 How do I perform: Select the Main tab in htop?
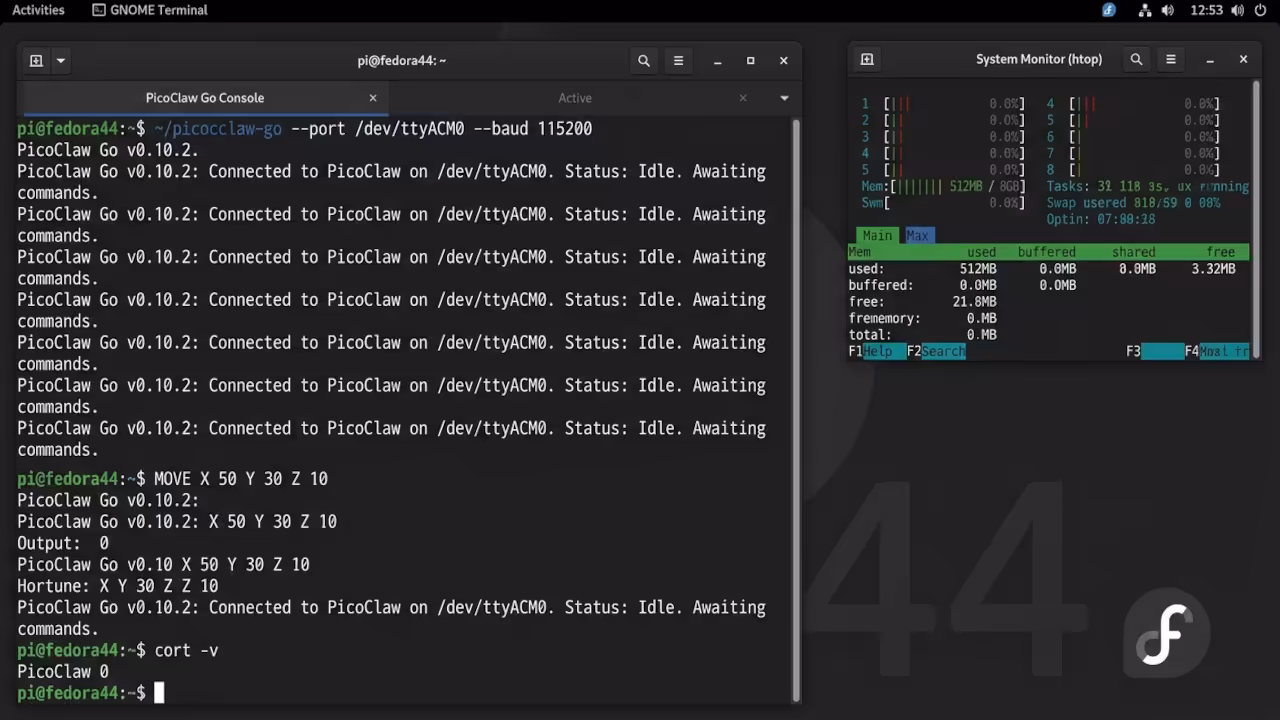[877, 236]
